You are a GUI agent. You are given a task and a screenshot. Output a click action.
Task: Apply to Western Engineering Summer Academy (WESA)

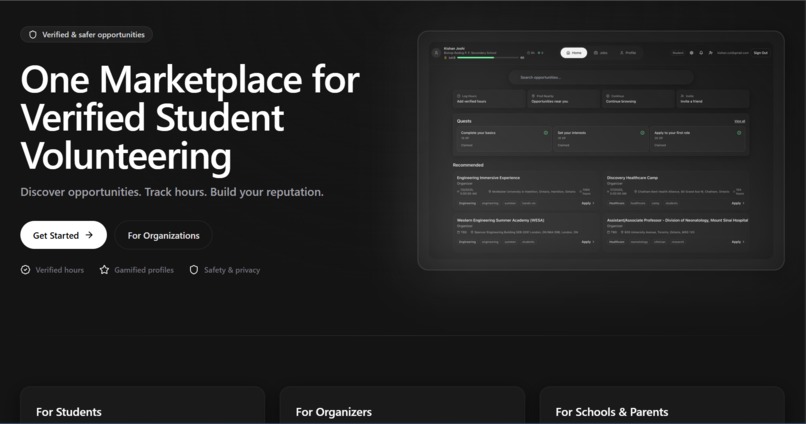click(x=588, y=242)
